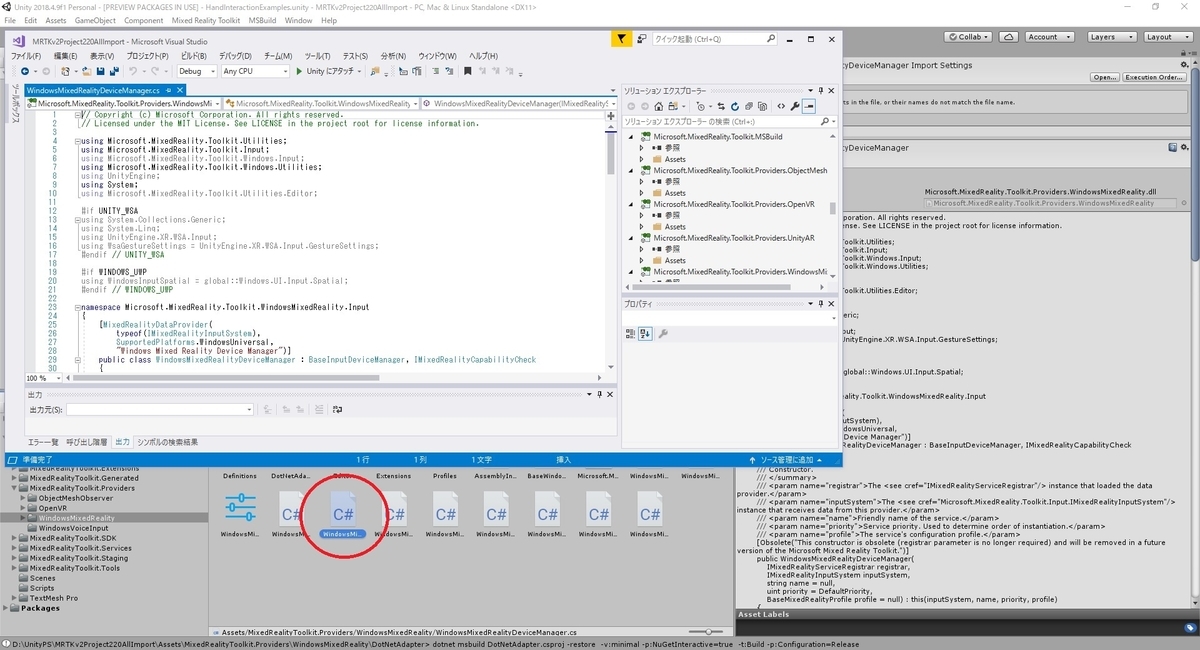Open the Any CPU platform dropdown
The width and height of the screenshot is (1200, 650).
coord(255,71)
